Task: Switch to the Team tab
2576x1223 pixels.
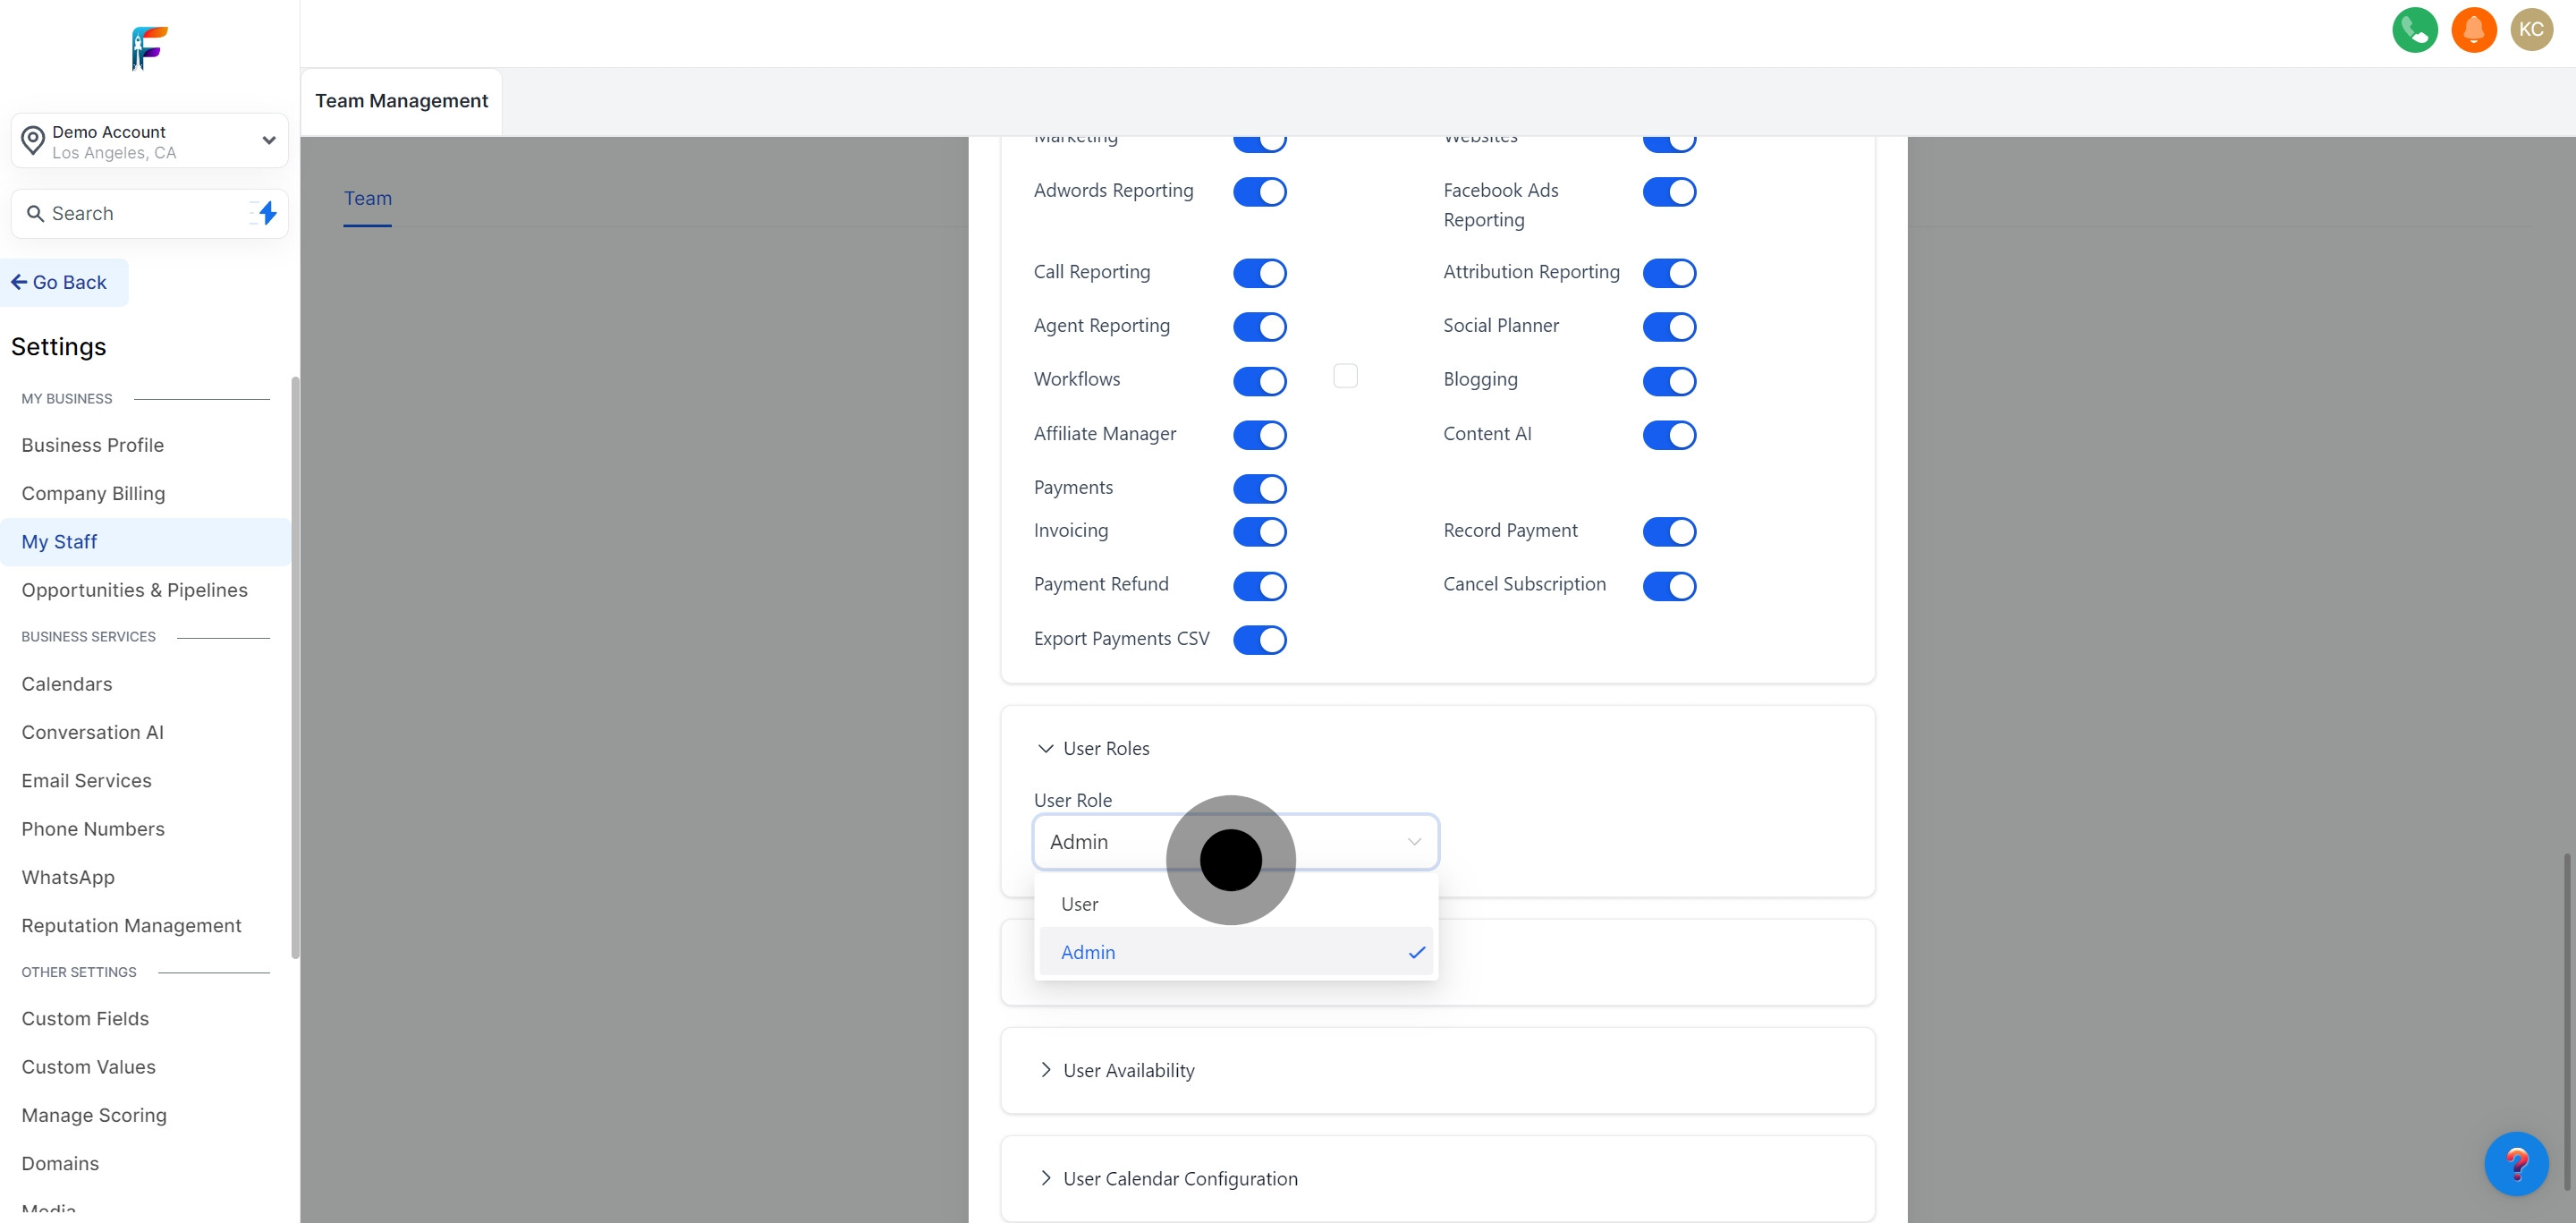Action: coord(367,199)
